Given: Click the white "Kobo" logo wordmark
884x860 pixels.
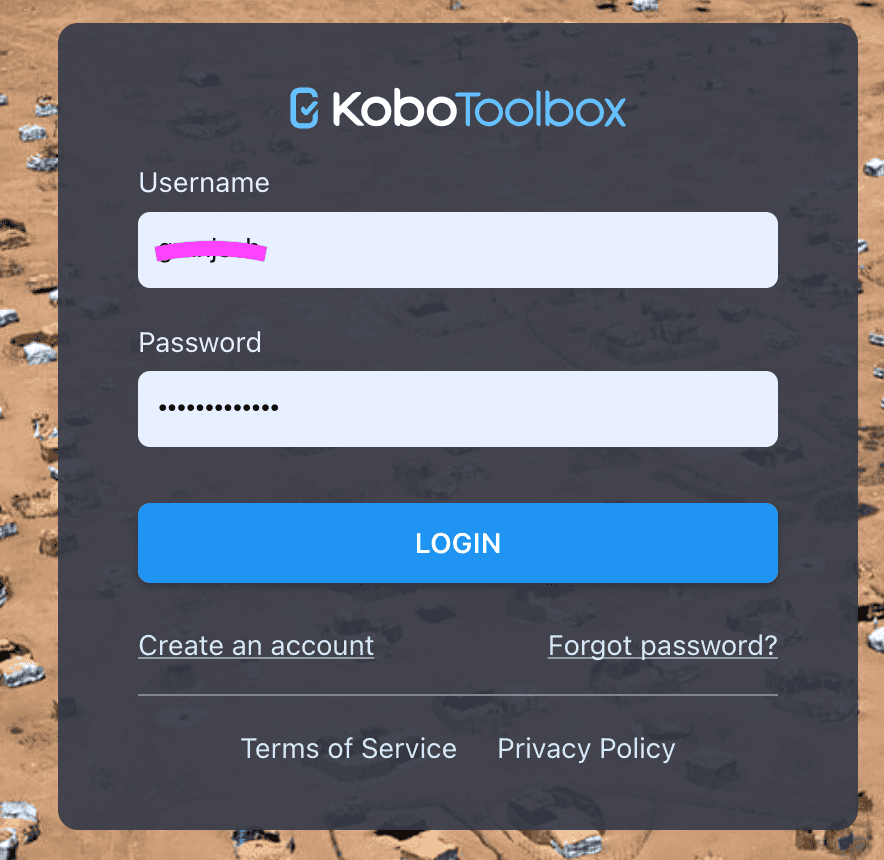Looking at the screenshot, I should coord(394,108).
